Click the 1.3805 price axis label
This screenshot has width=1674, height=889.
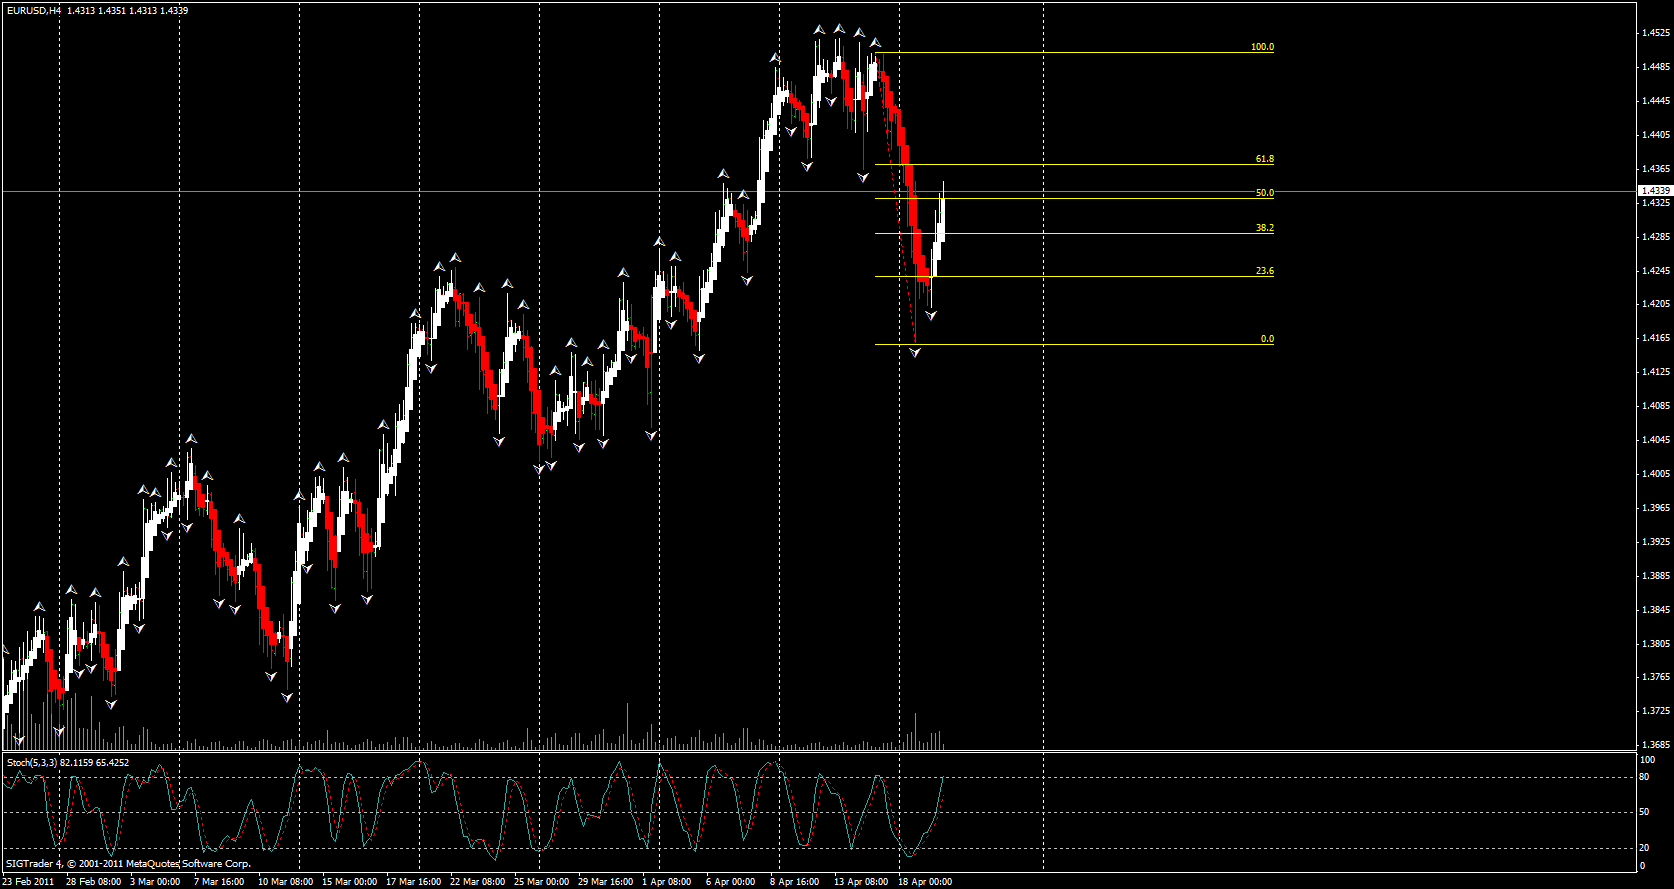tap(1656, 644)
